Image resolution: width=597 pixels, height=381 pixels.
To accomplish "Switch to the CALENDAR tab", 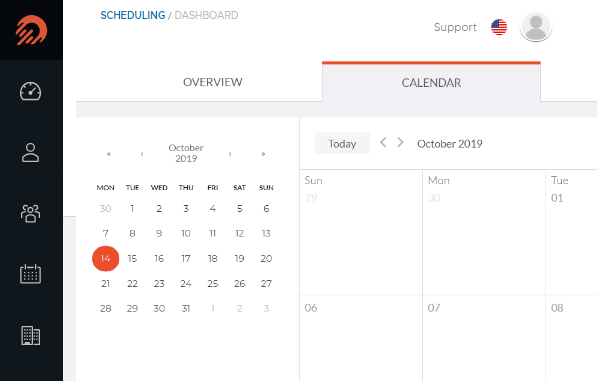I will (431, 83).
